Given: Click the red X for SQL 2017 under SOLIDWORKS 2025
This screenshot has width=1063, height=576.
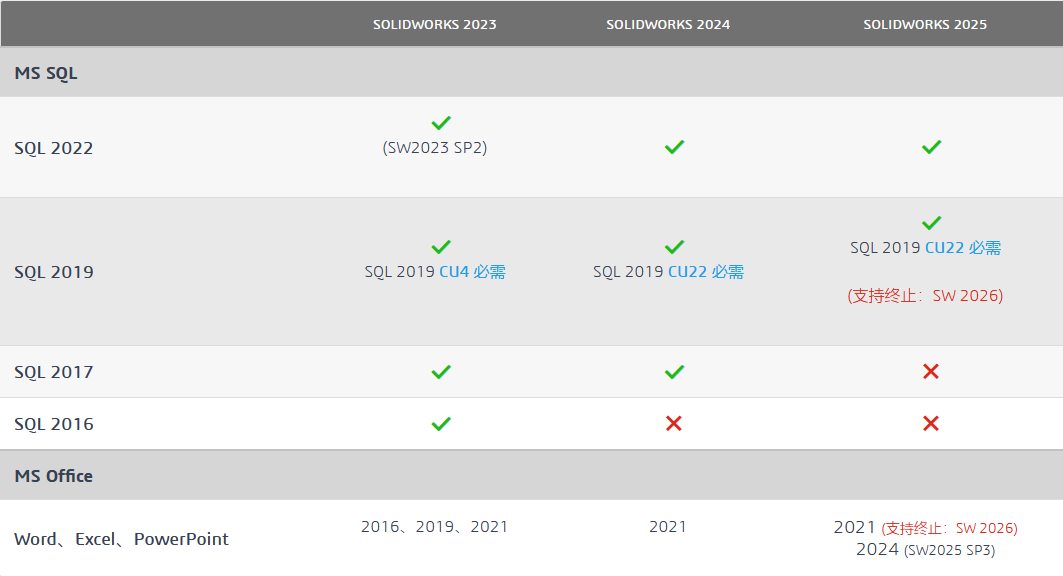Looking at the screenshot, I should pos(931,371).
